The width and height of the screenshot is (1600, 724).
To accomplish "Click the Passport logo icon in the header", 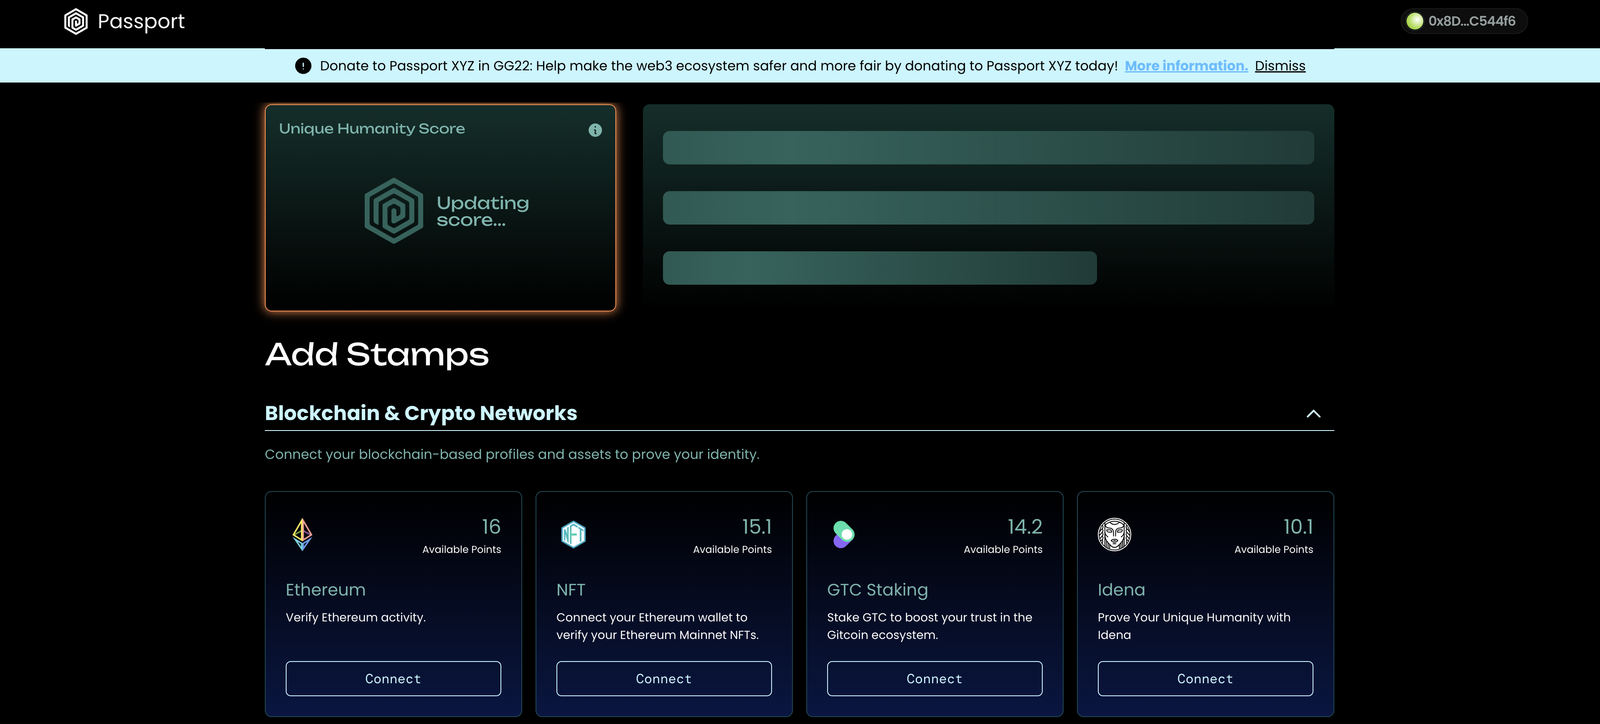I will tap(76, 21).
